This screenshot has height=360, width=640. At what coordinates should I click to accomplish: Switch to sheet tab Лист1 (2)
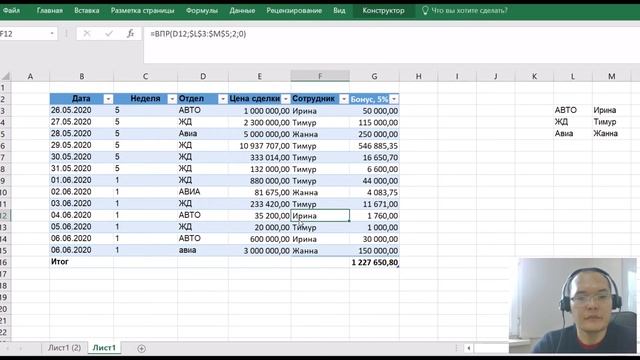click(64, 348)
